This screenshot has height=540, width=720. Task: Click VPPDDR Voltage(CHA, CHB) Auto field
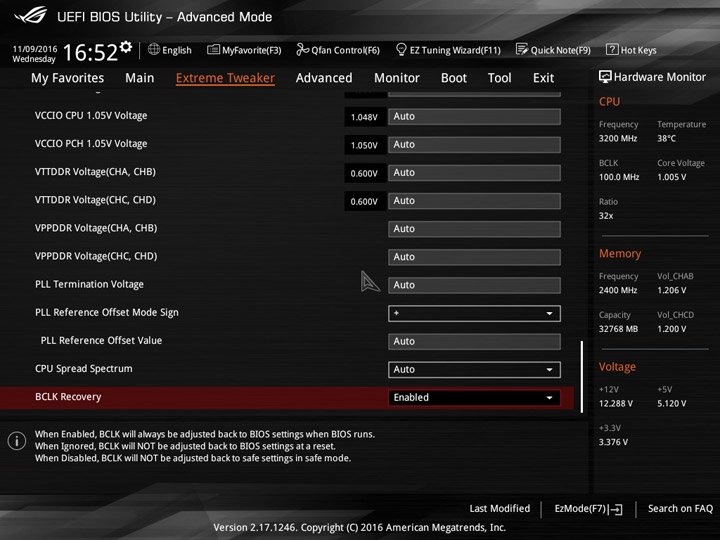pyautogui.click(x=474, y=229)
